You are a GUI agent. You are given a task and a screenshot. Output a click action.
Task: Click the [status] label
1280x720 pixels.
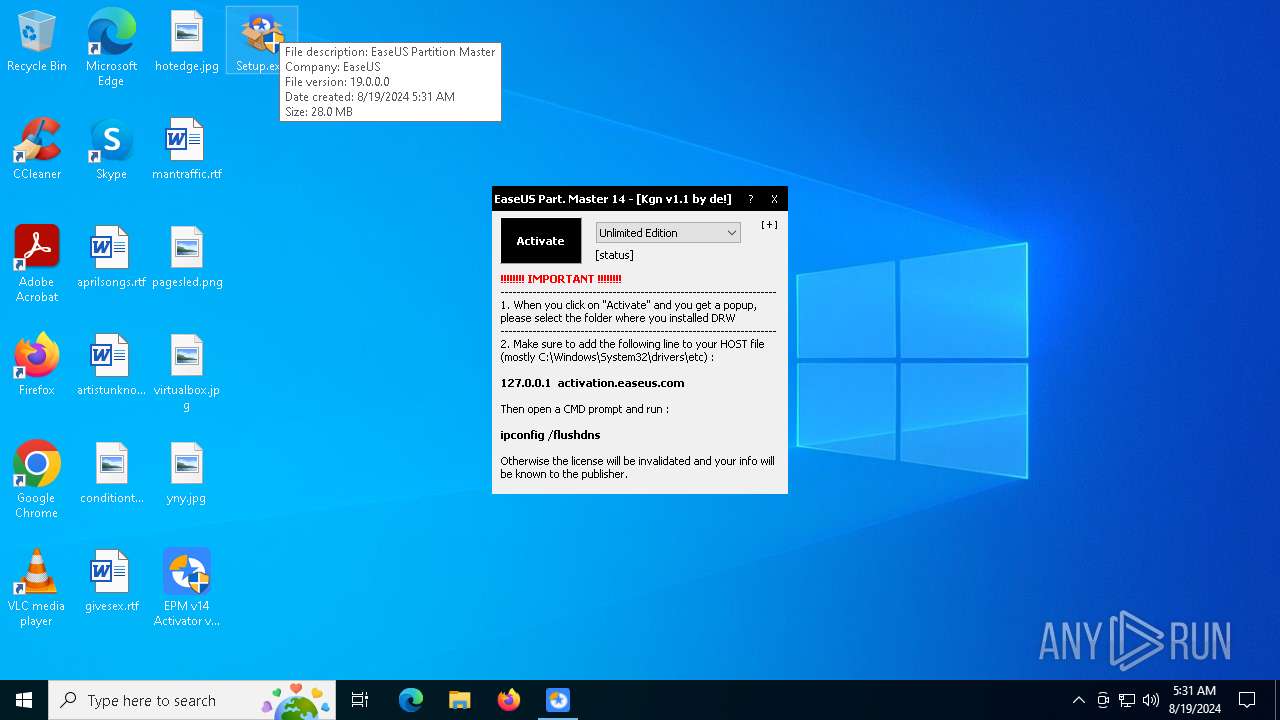point(614,255)
